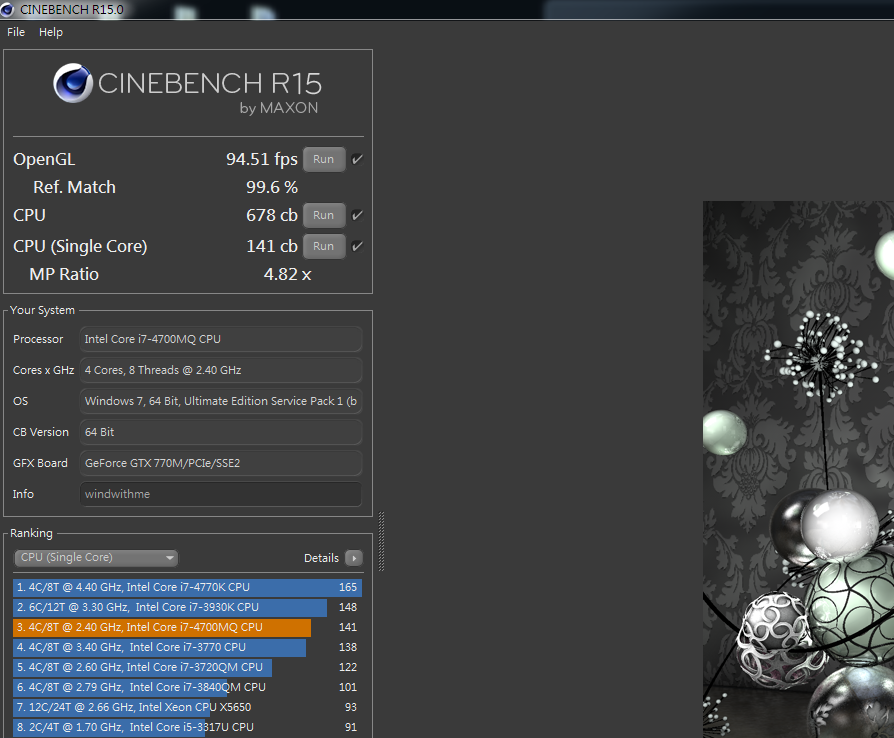Click the MP Ratio 4.82 x value
This screenshot has height=738, width=894.
coord(287,274)
